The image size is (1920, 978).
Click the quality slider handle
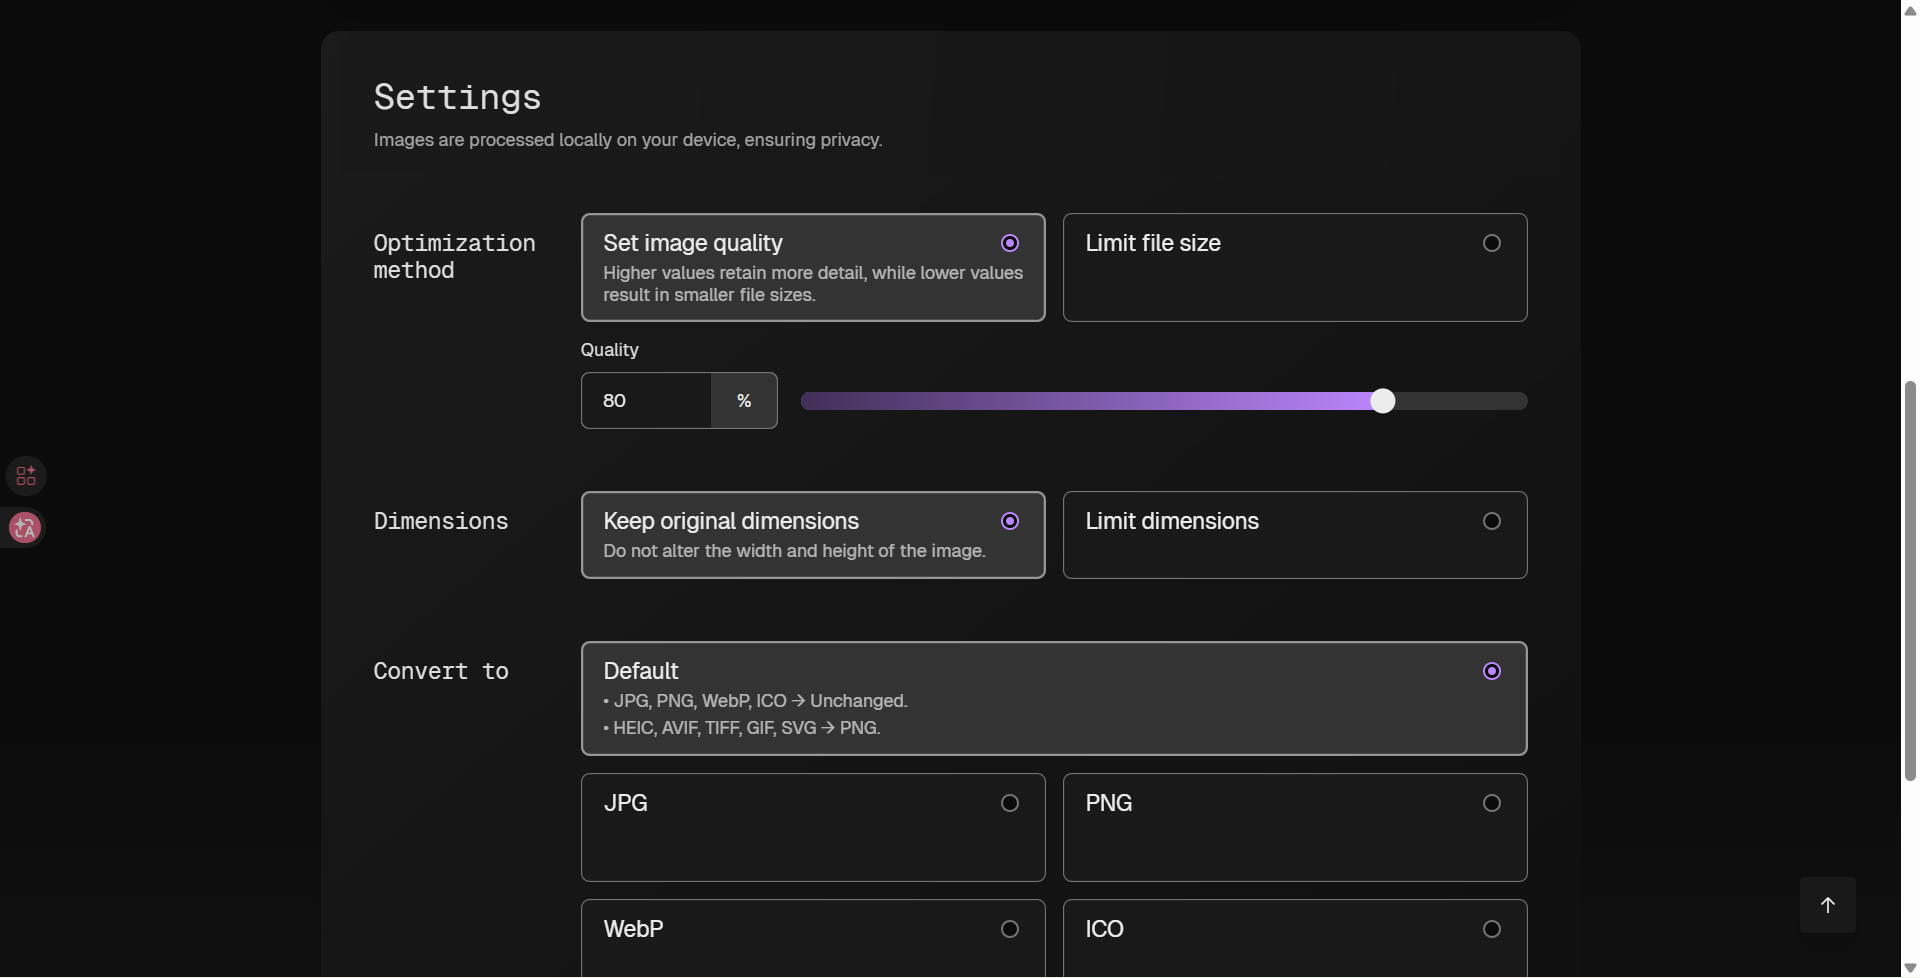point(1382,401)
